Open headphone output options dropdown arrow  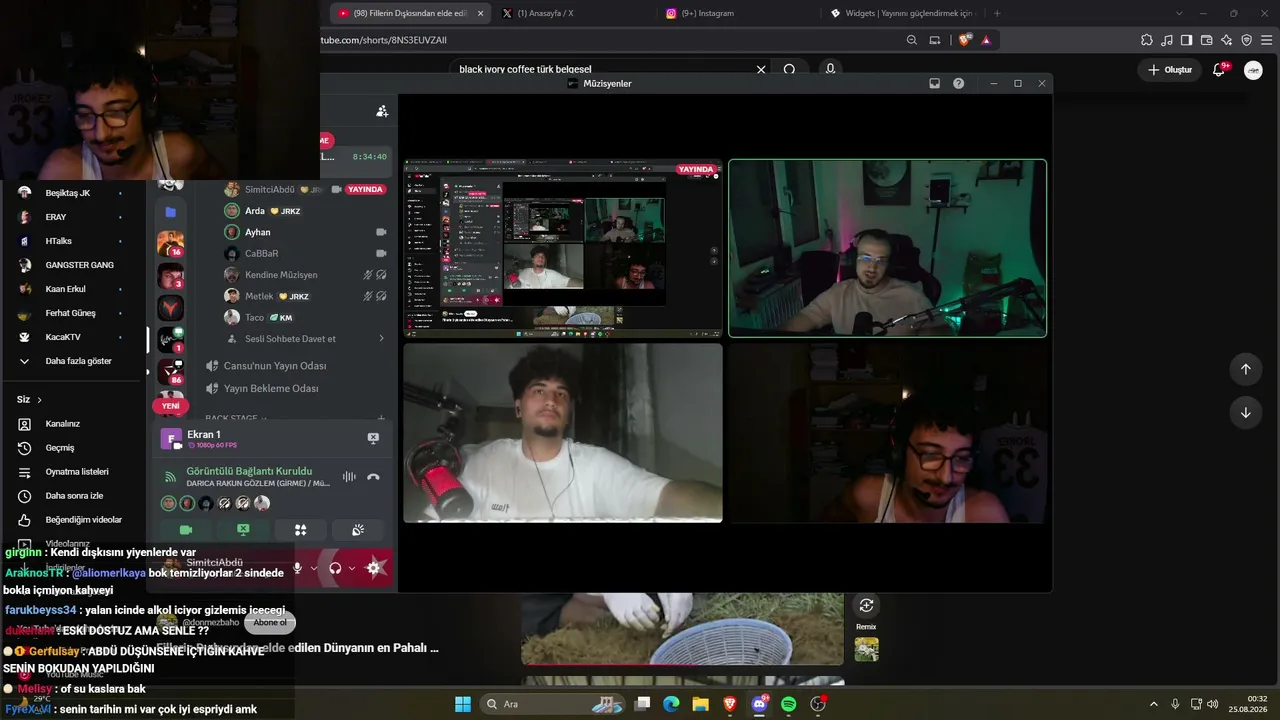(352, 568)
